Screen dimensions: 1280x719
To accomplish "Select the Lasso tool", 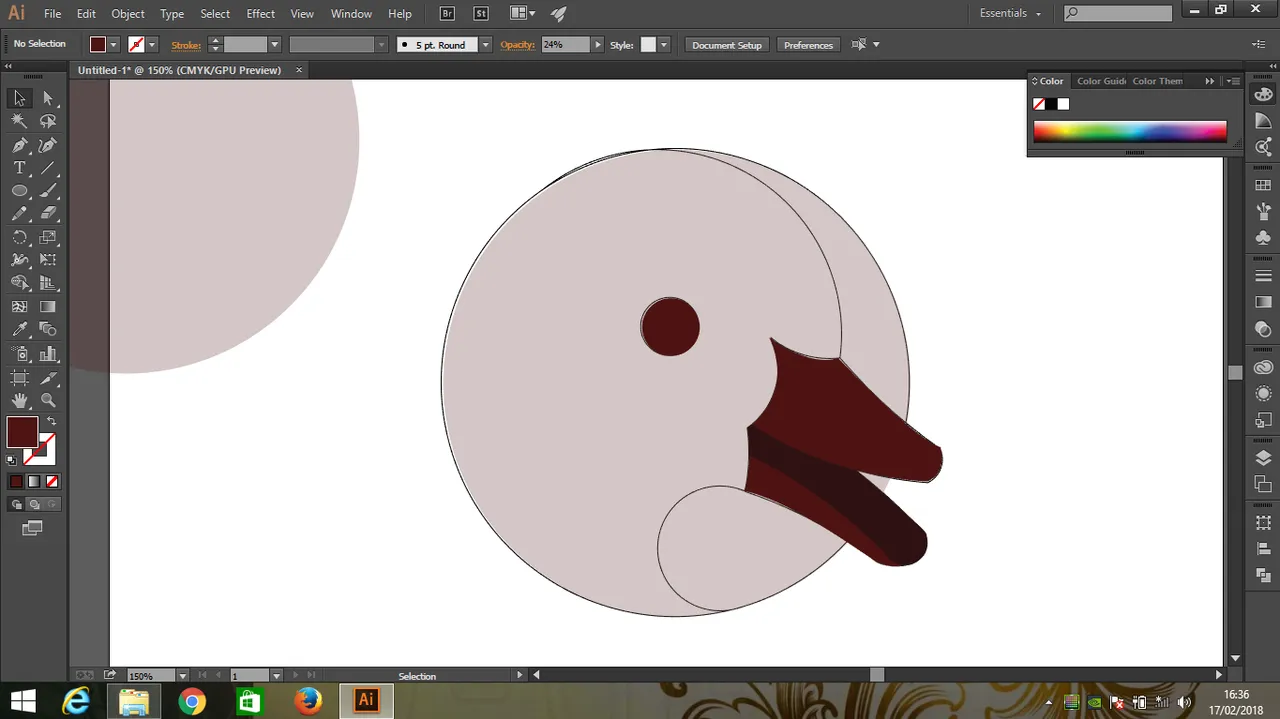I will 48,121.
